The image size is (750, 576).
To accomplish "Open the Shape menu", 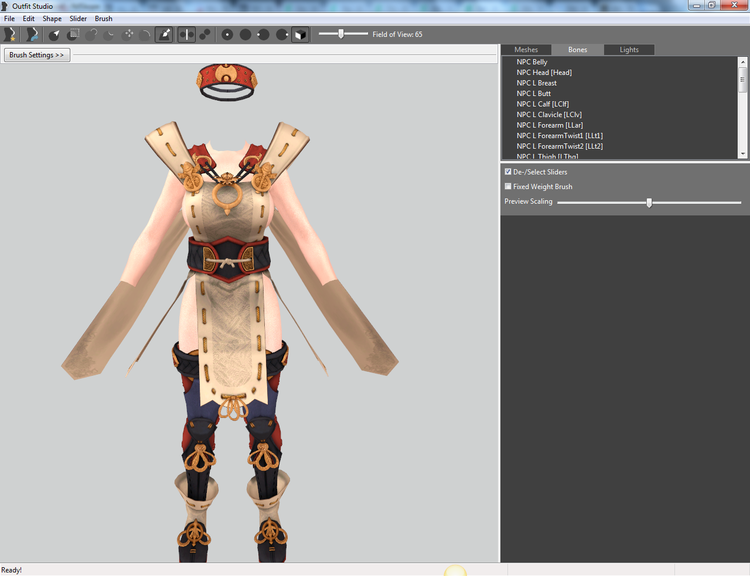I will (x=52, y=19).
